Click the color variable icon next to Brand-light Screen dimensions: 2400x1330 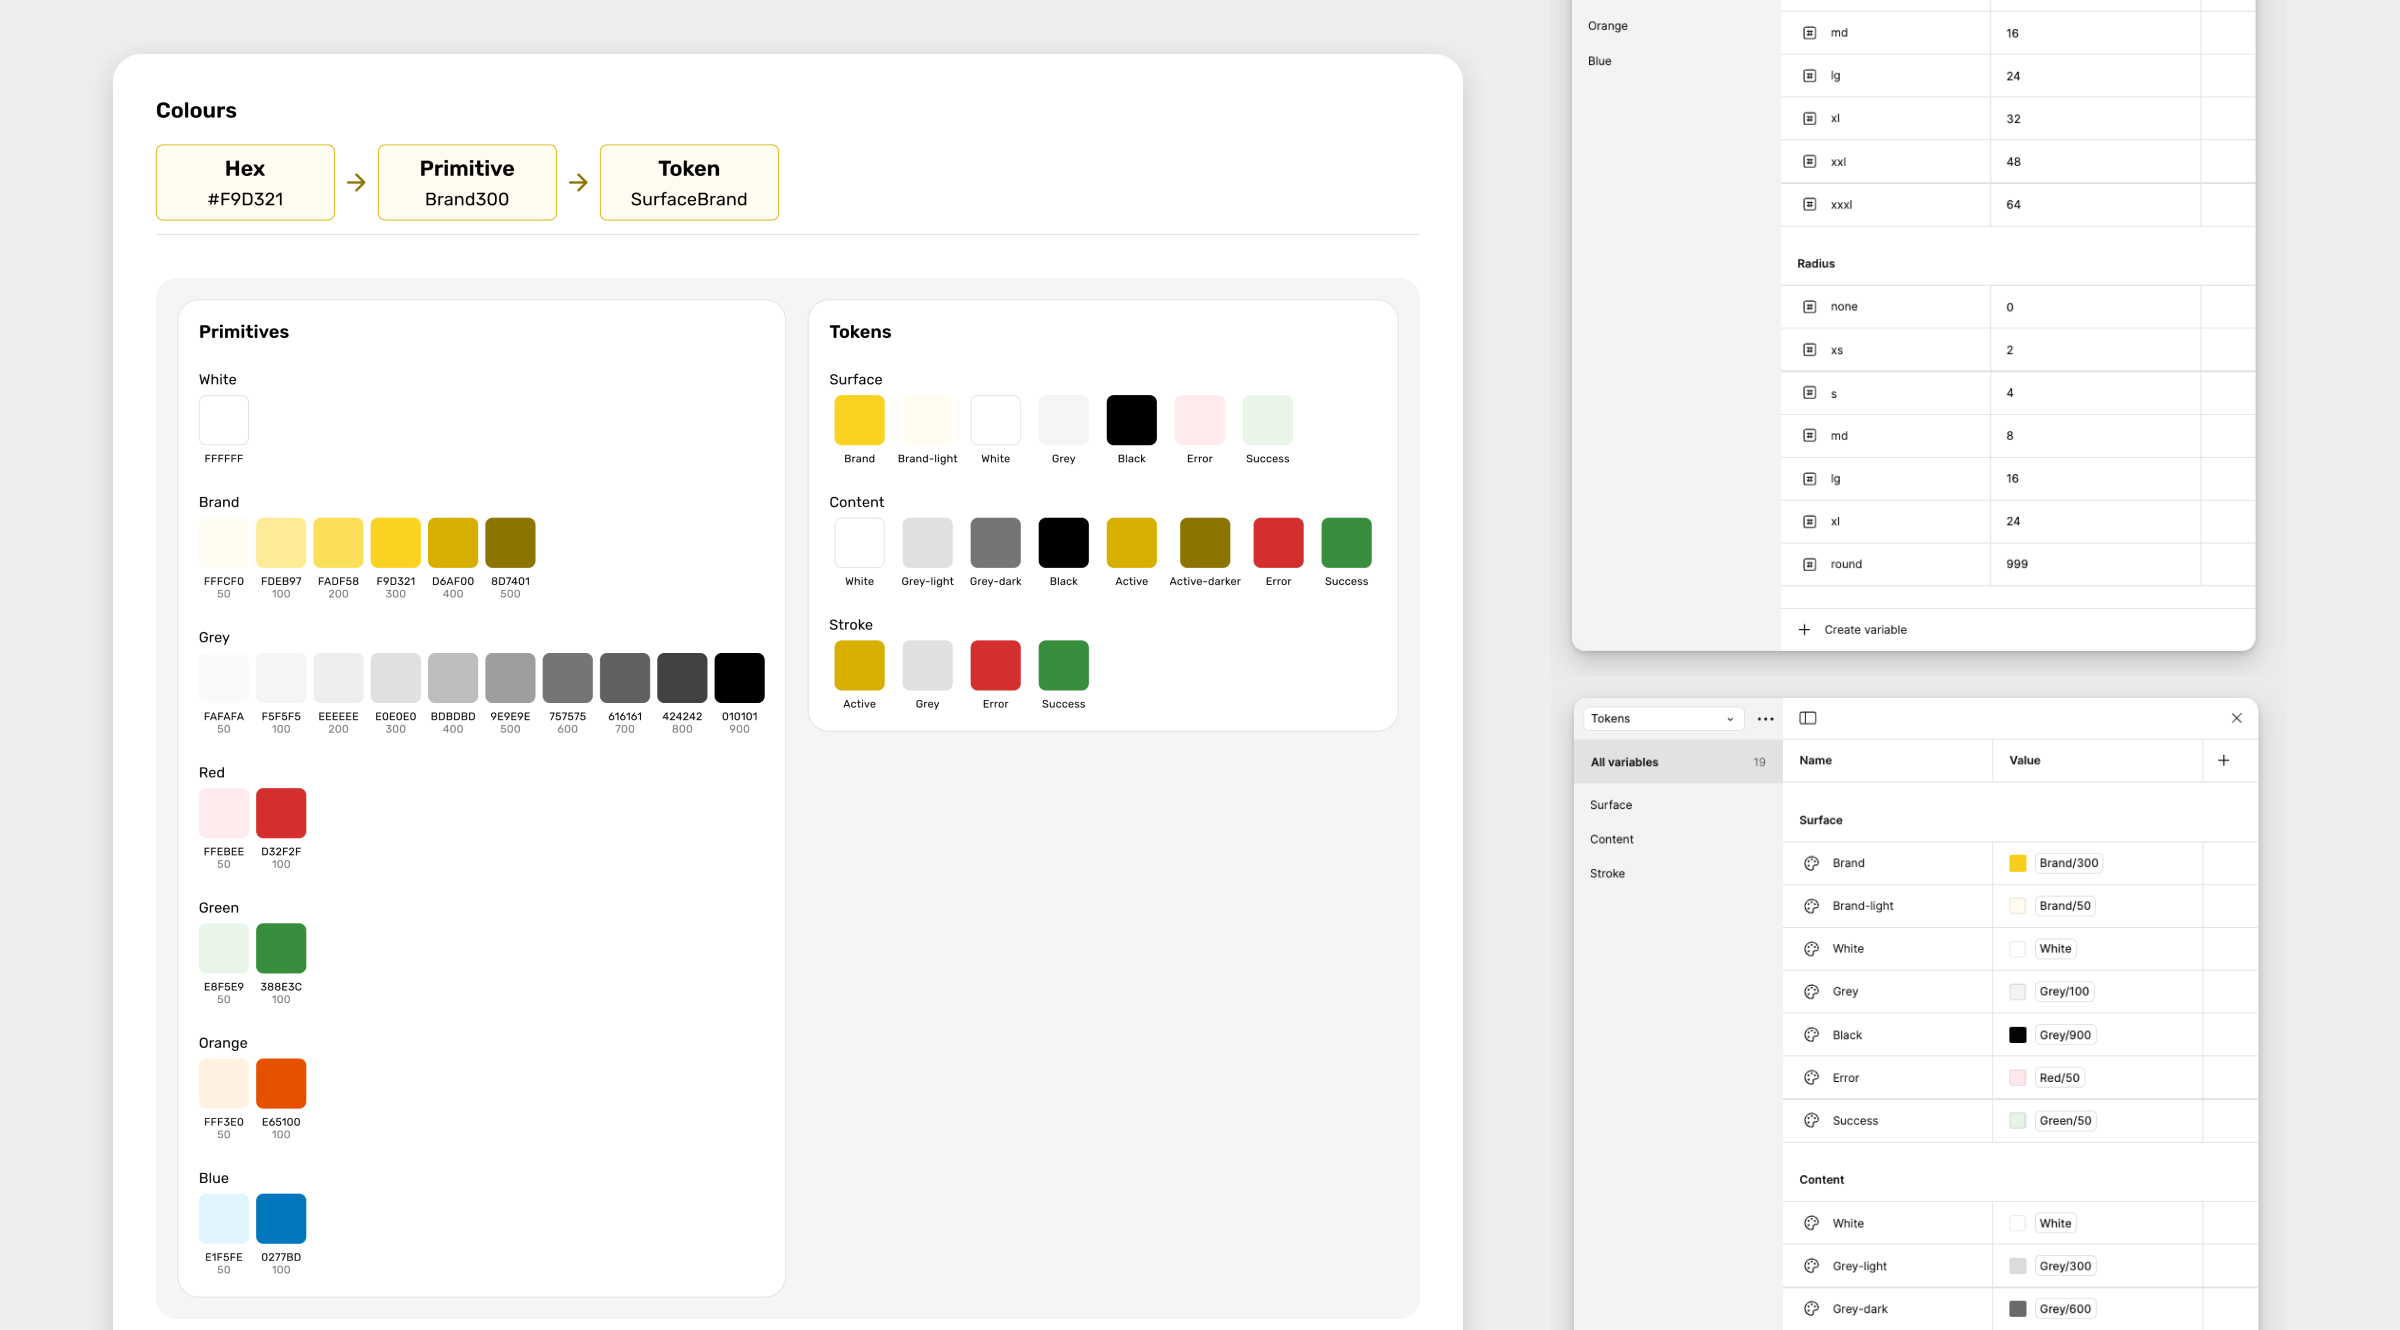coord(1811,906)
